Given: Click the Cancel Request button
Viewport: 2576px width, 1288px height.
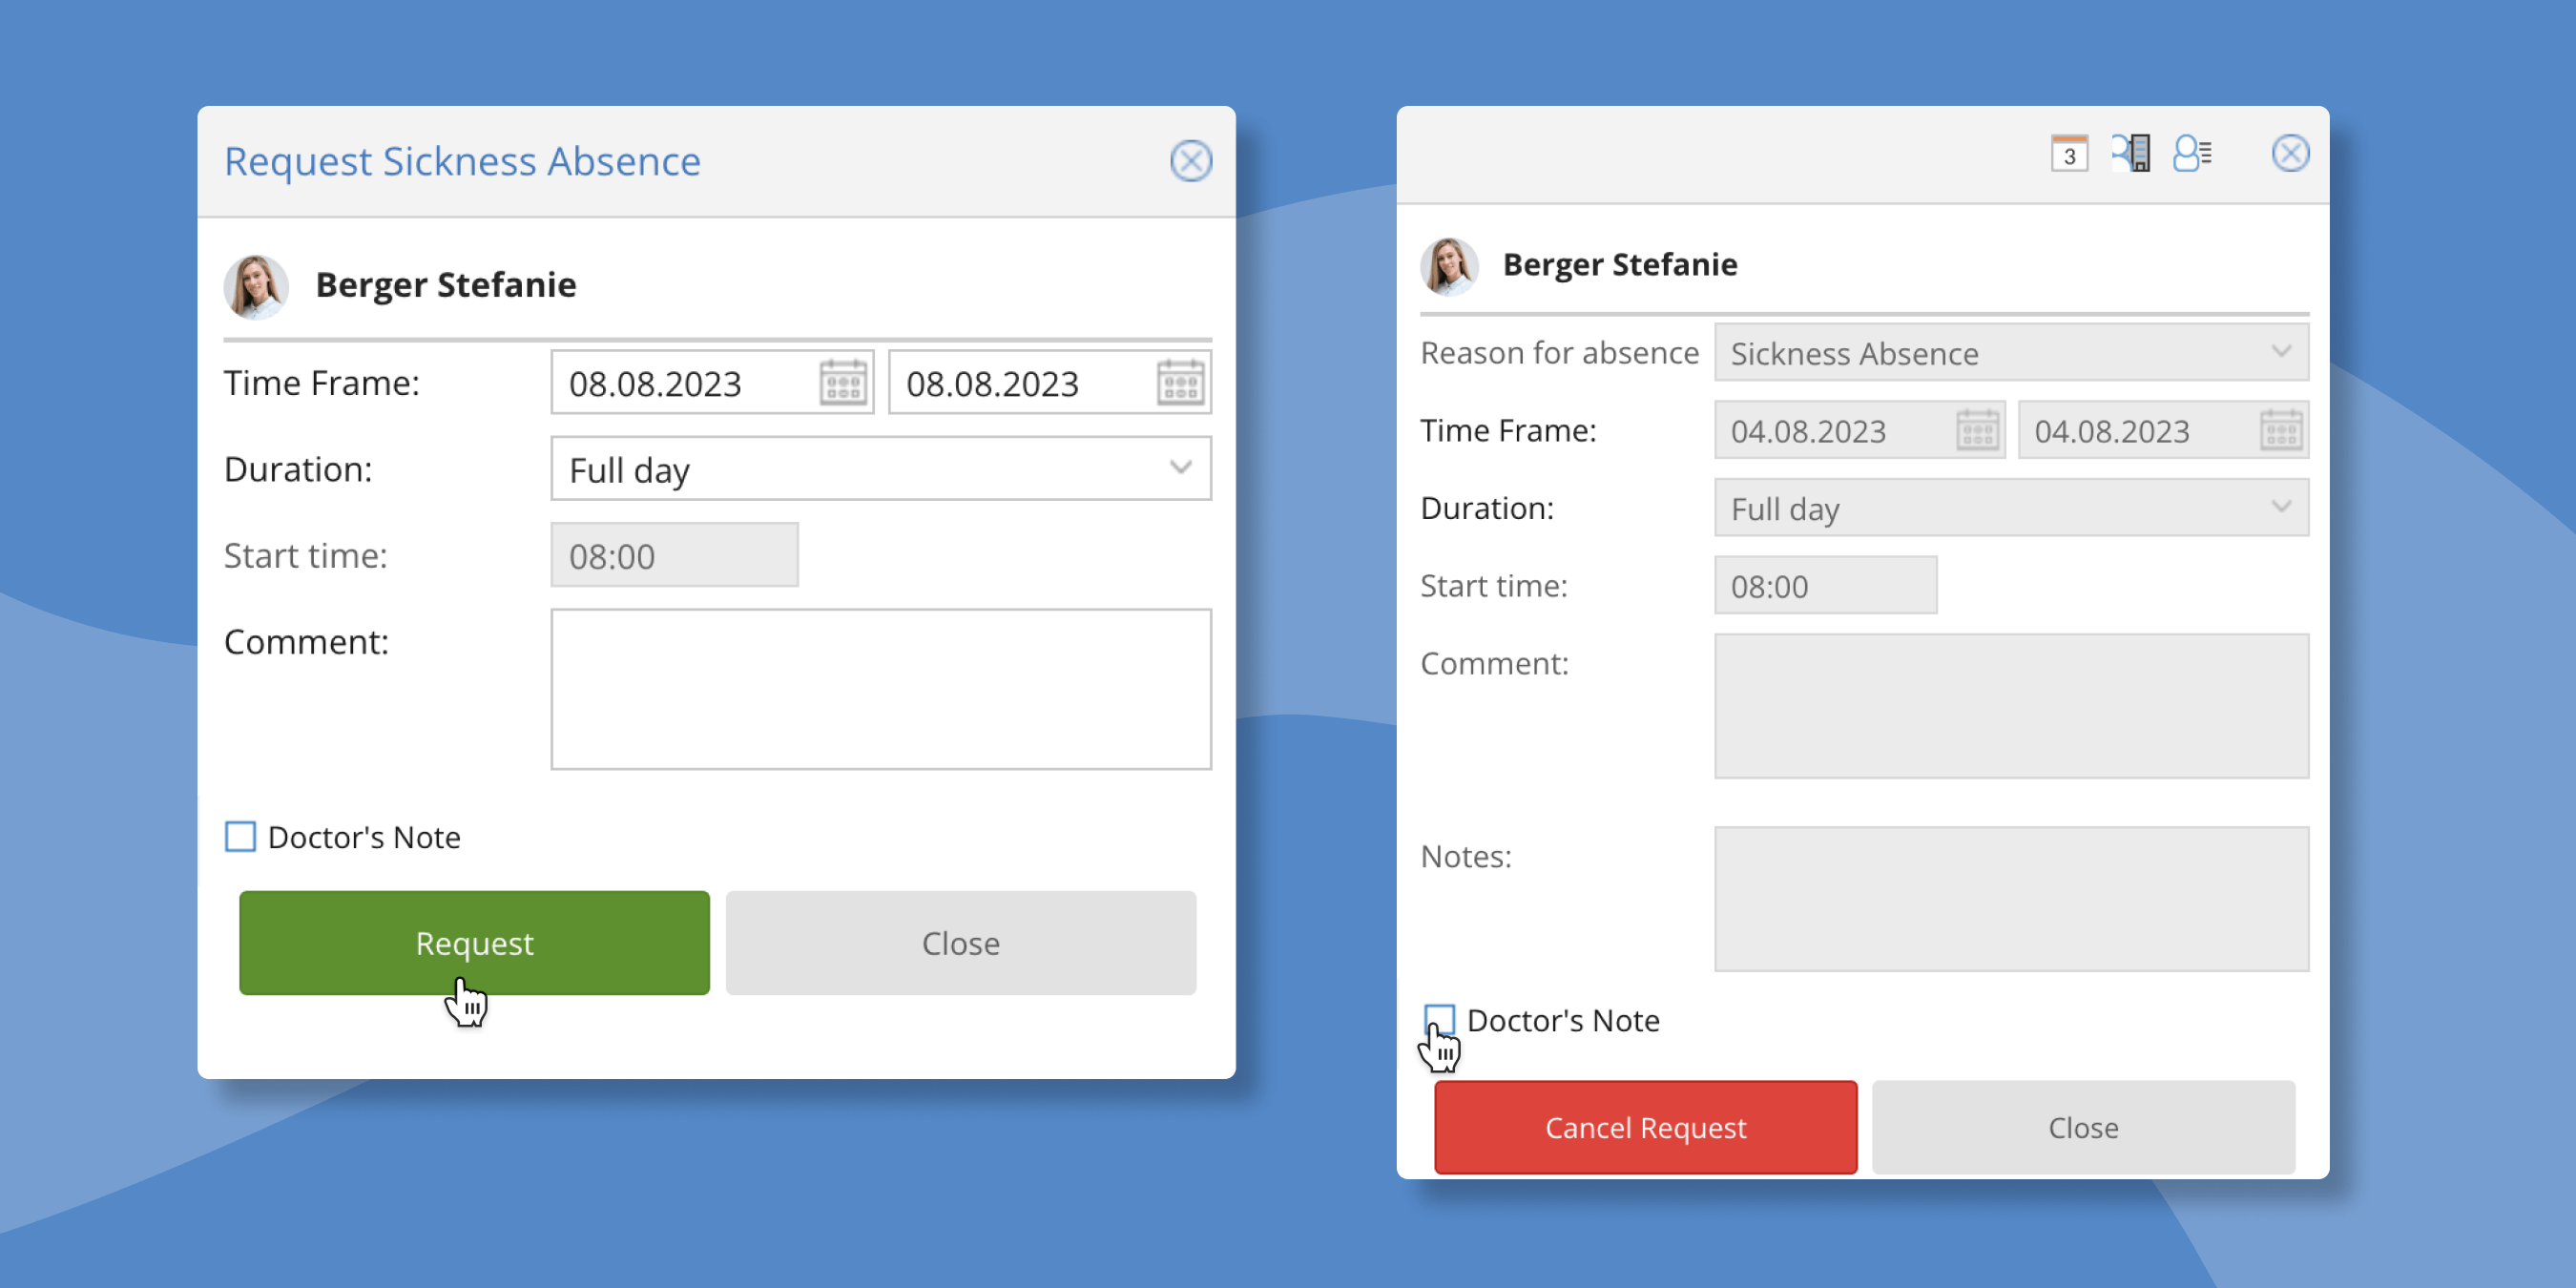Looking at the screenshot, I should 1646,1129.
